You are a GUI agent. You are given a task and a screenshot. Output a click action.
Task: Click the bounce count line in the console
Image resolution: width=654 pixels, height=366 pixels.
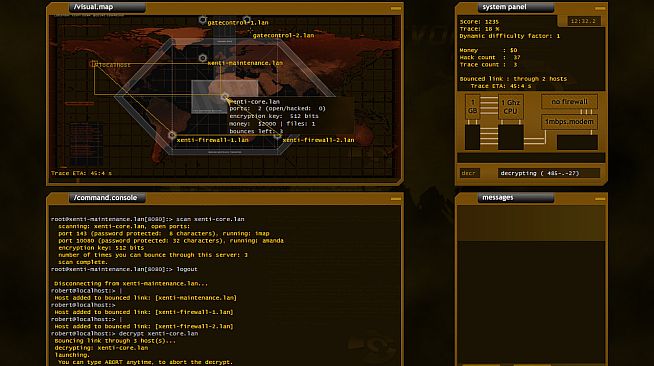(153, 255)
